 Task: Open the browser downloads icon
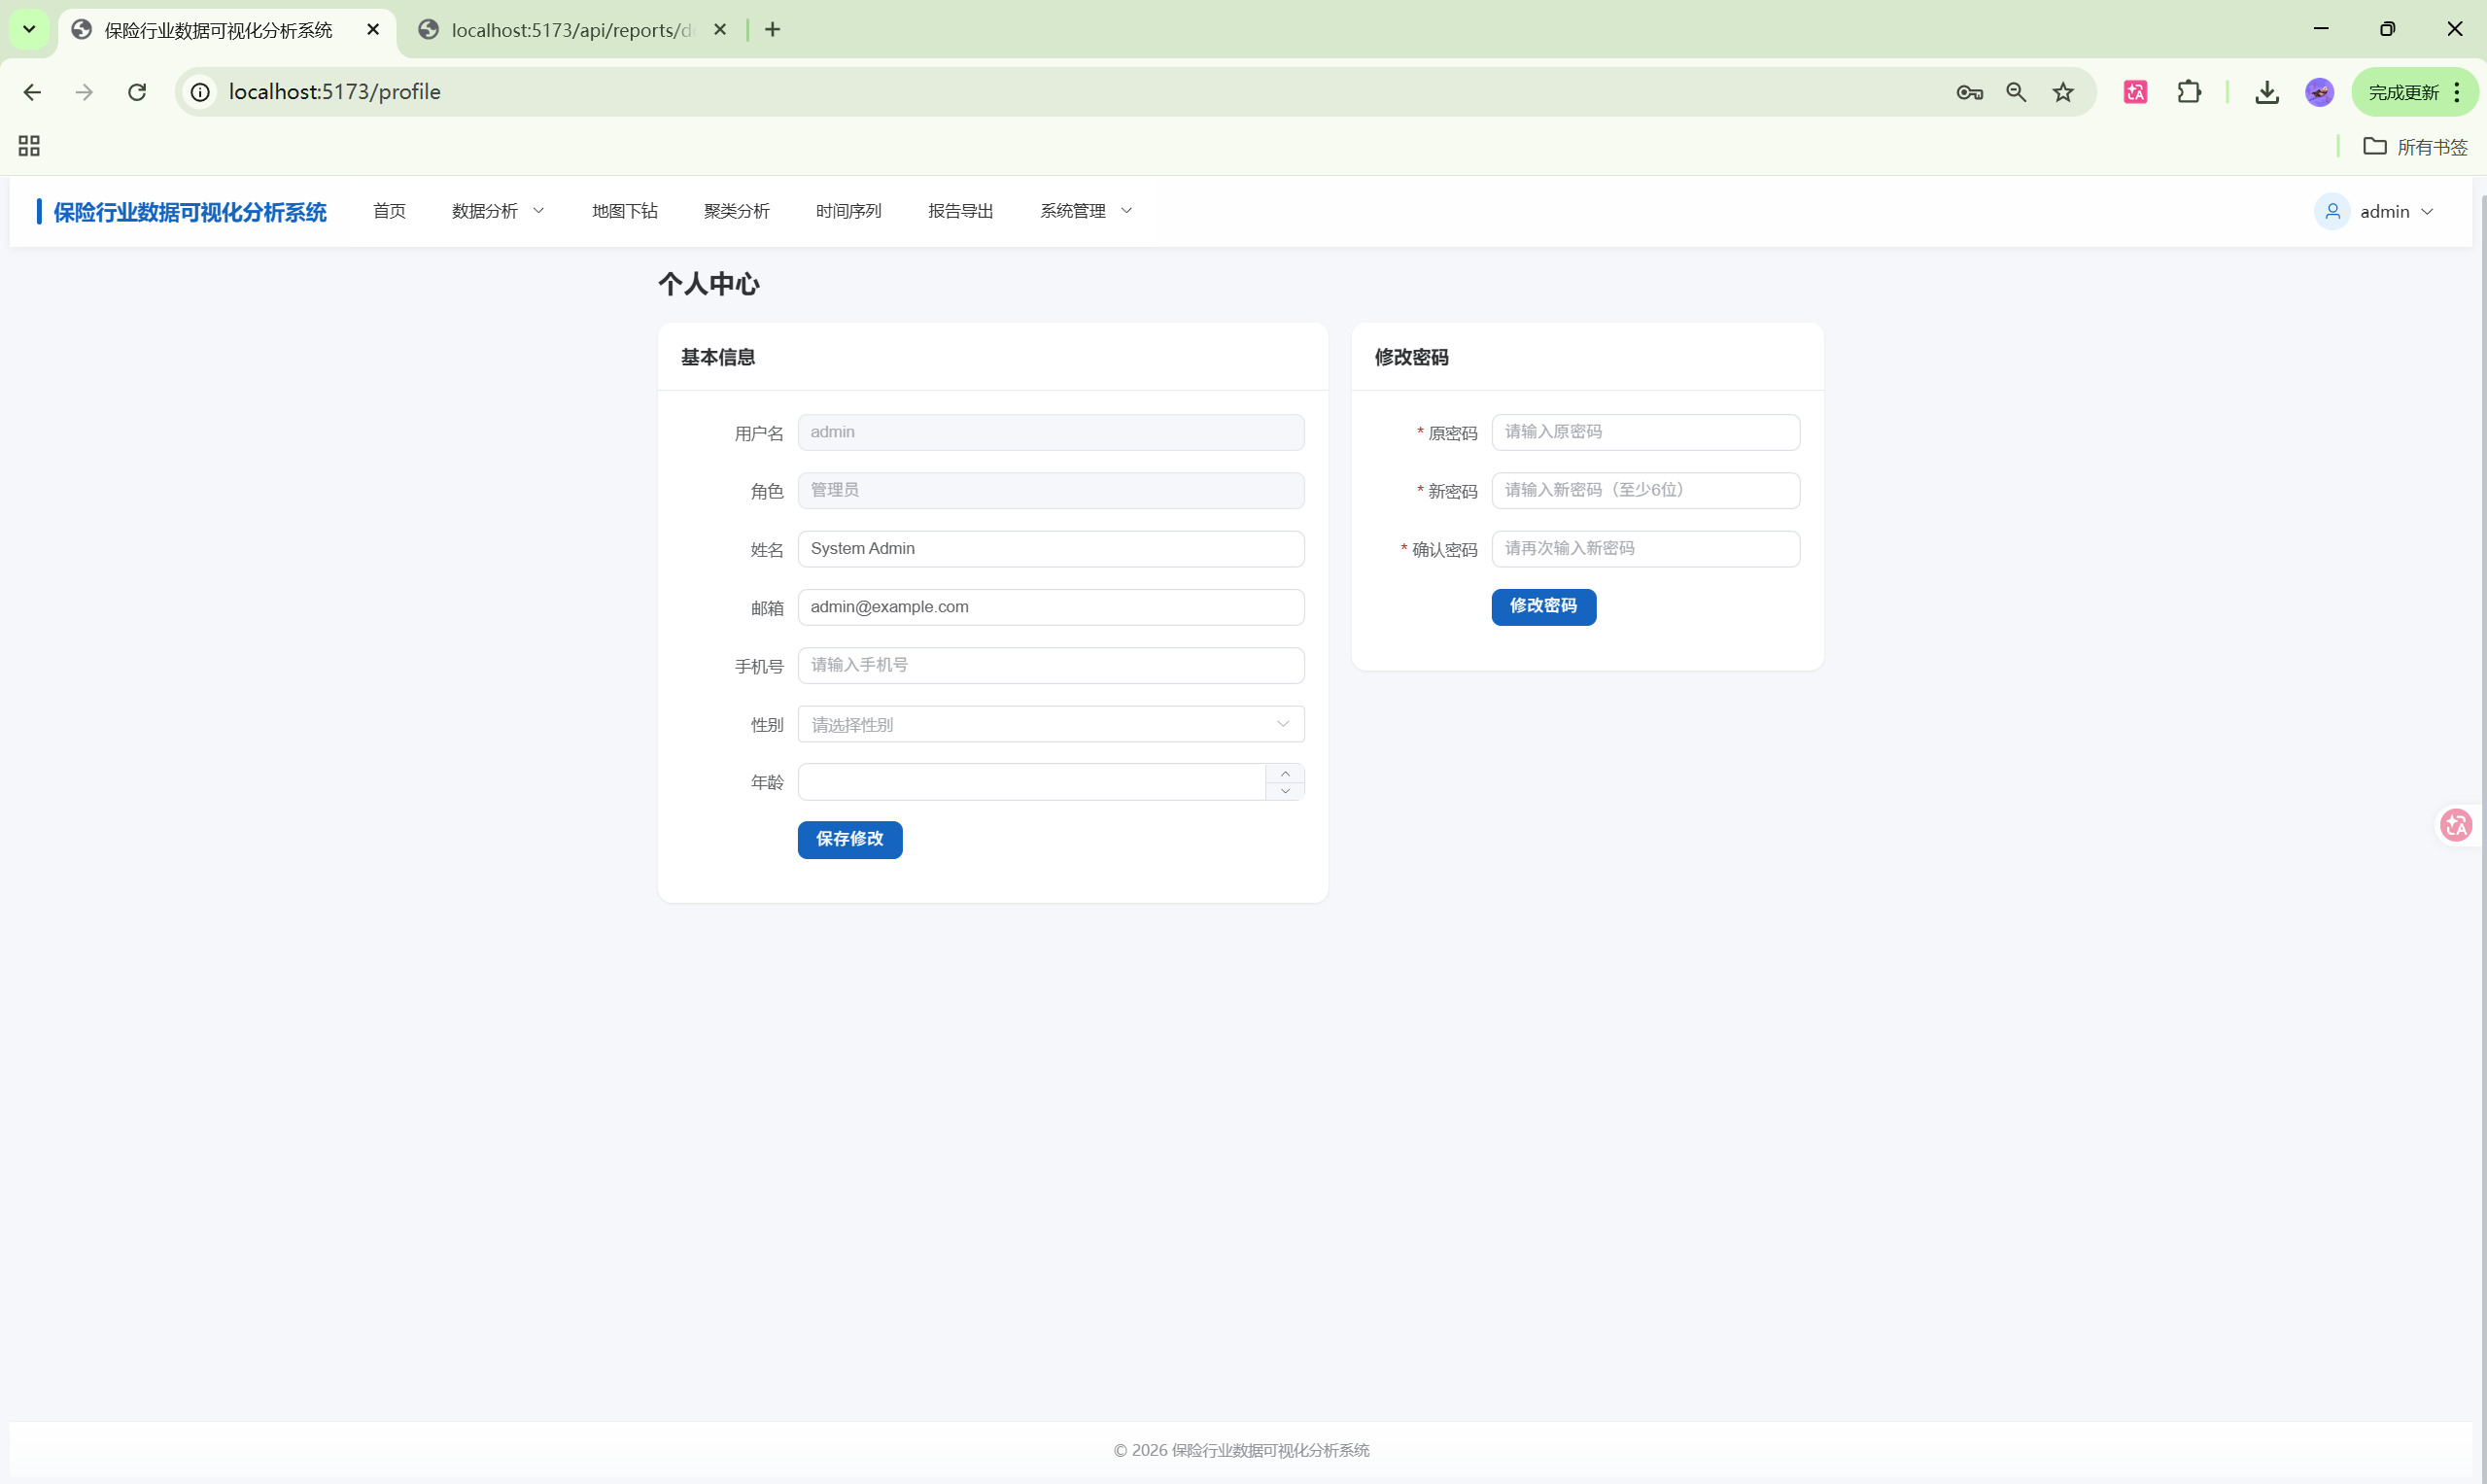click(x=2266, y=92)
